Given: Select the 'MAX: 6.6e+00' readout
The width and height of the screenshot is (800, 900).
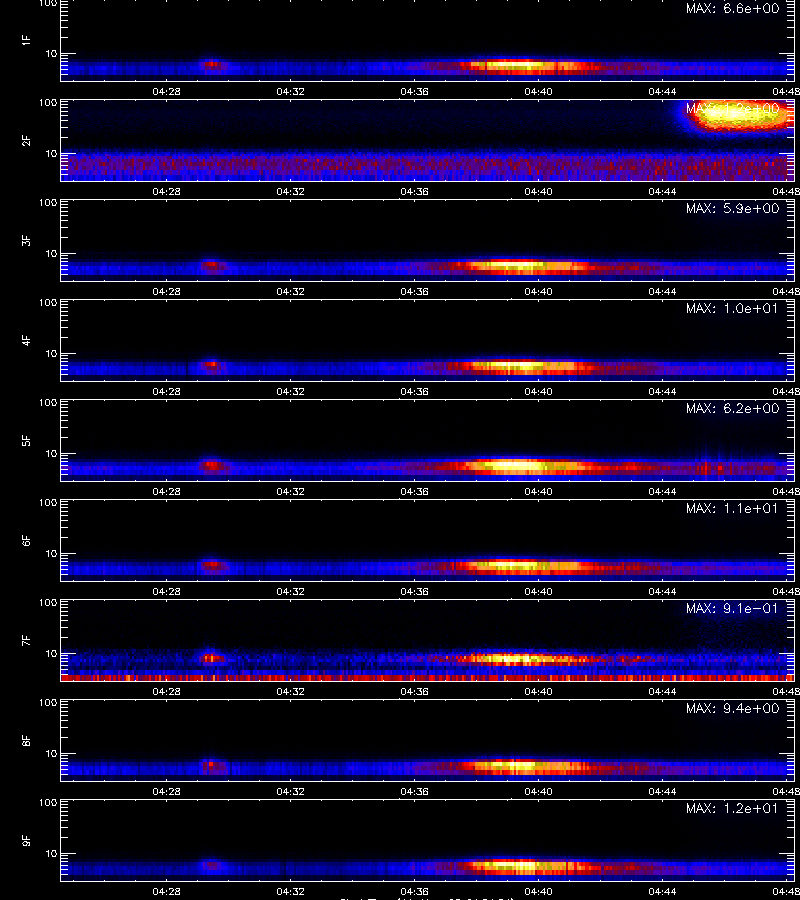Looking at the screenshot, I should point(732,9).
